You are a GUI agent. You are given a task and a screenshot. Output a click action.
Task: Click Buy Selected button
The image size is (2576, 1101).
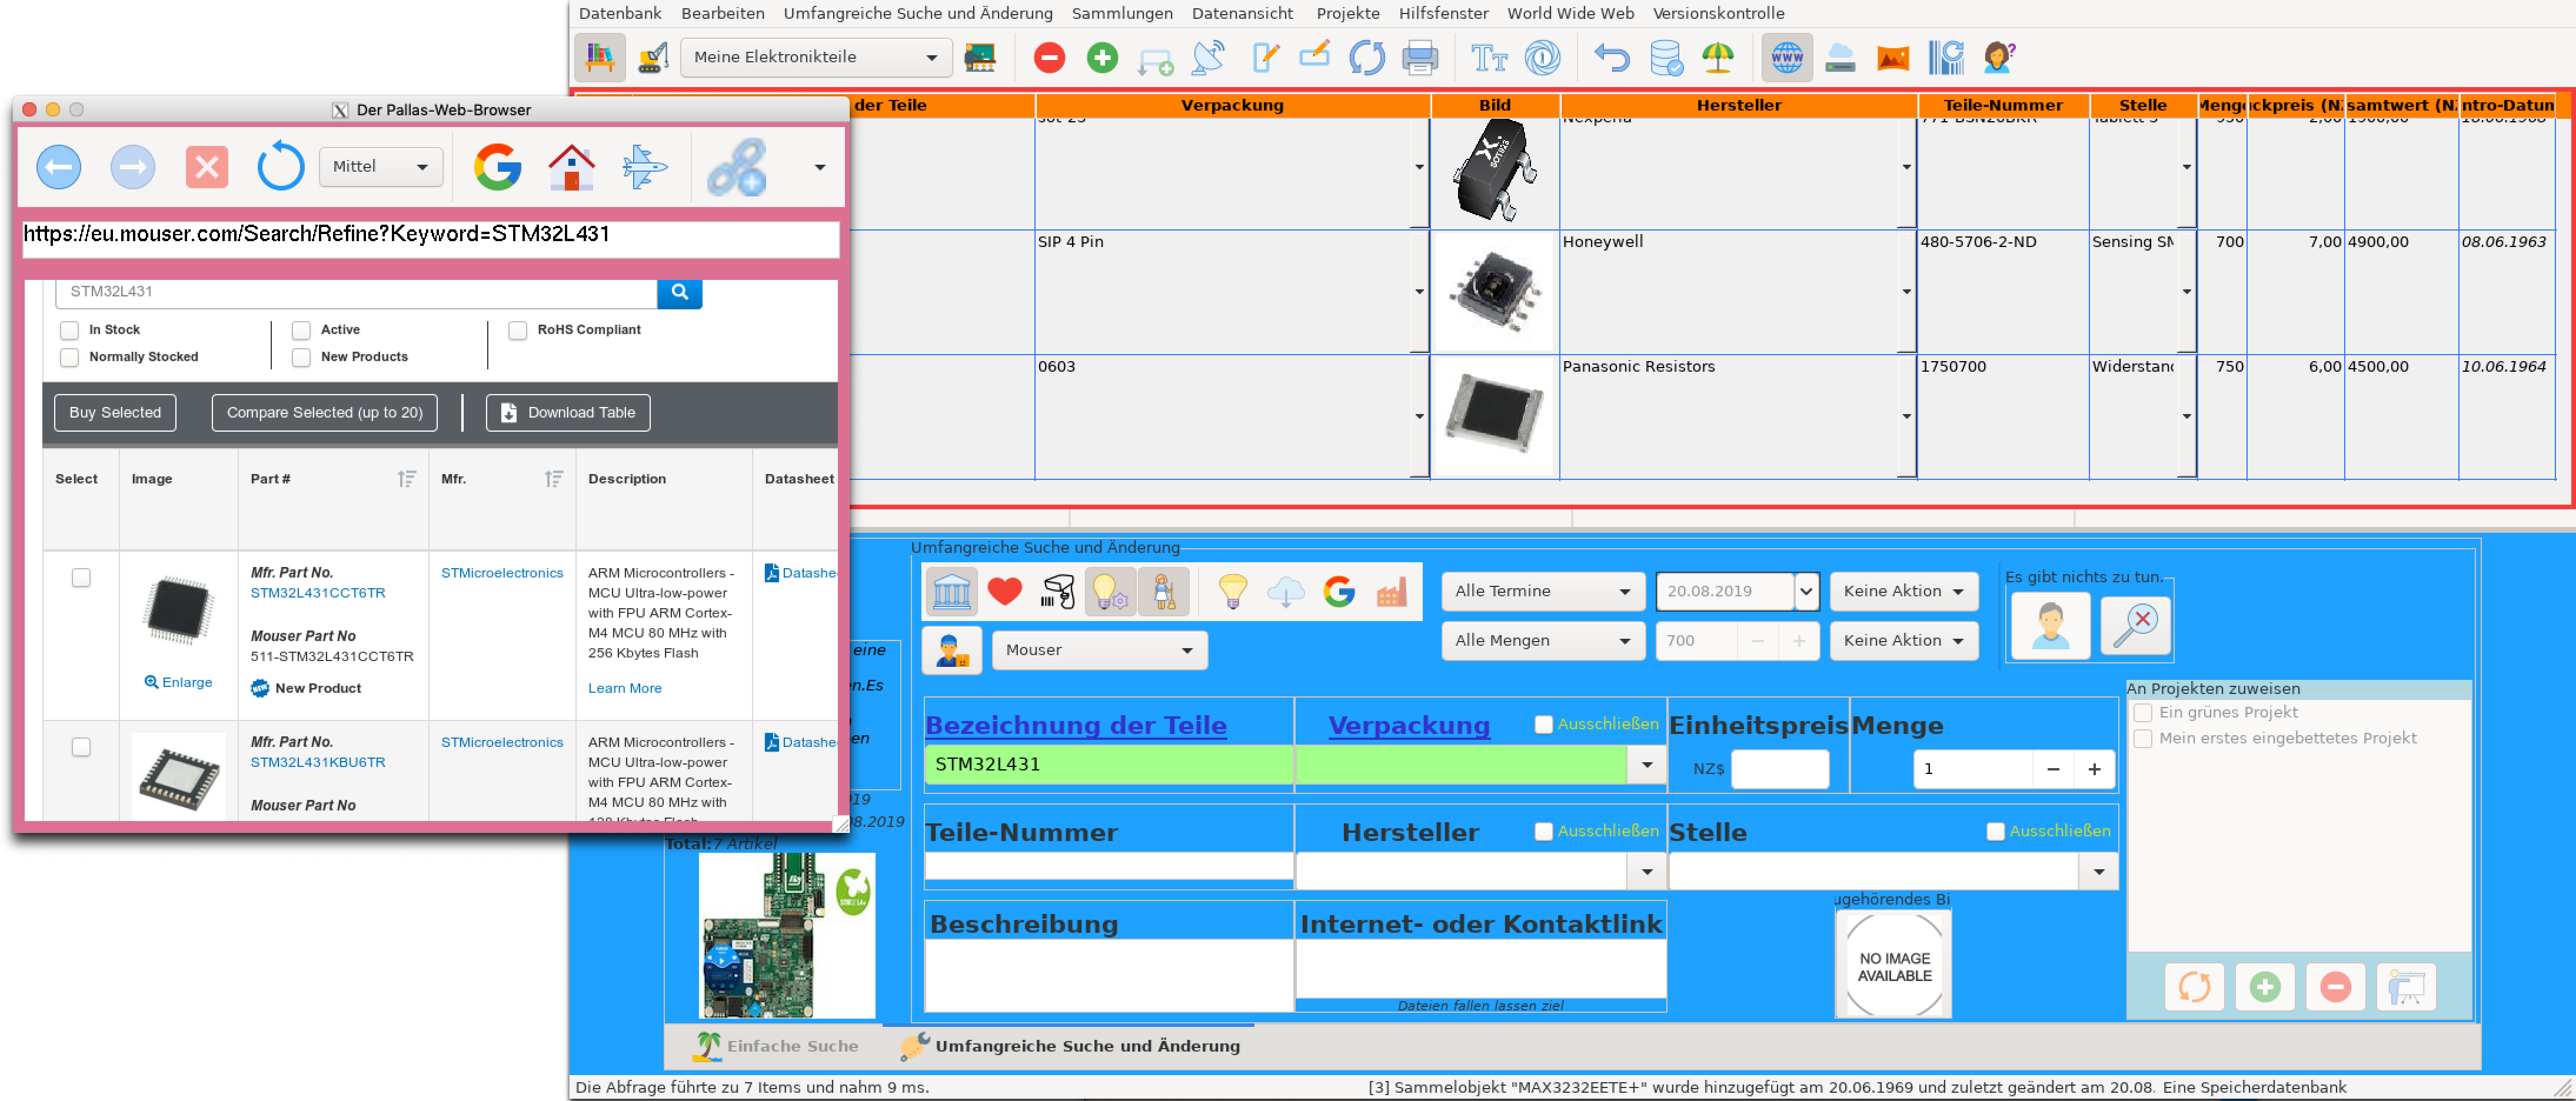[115, 413]
